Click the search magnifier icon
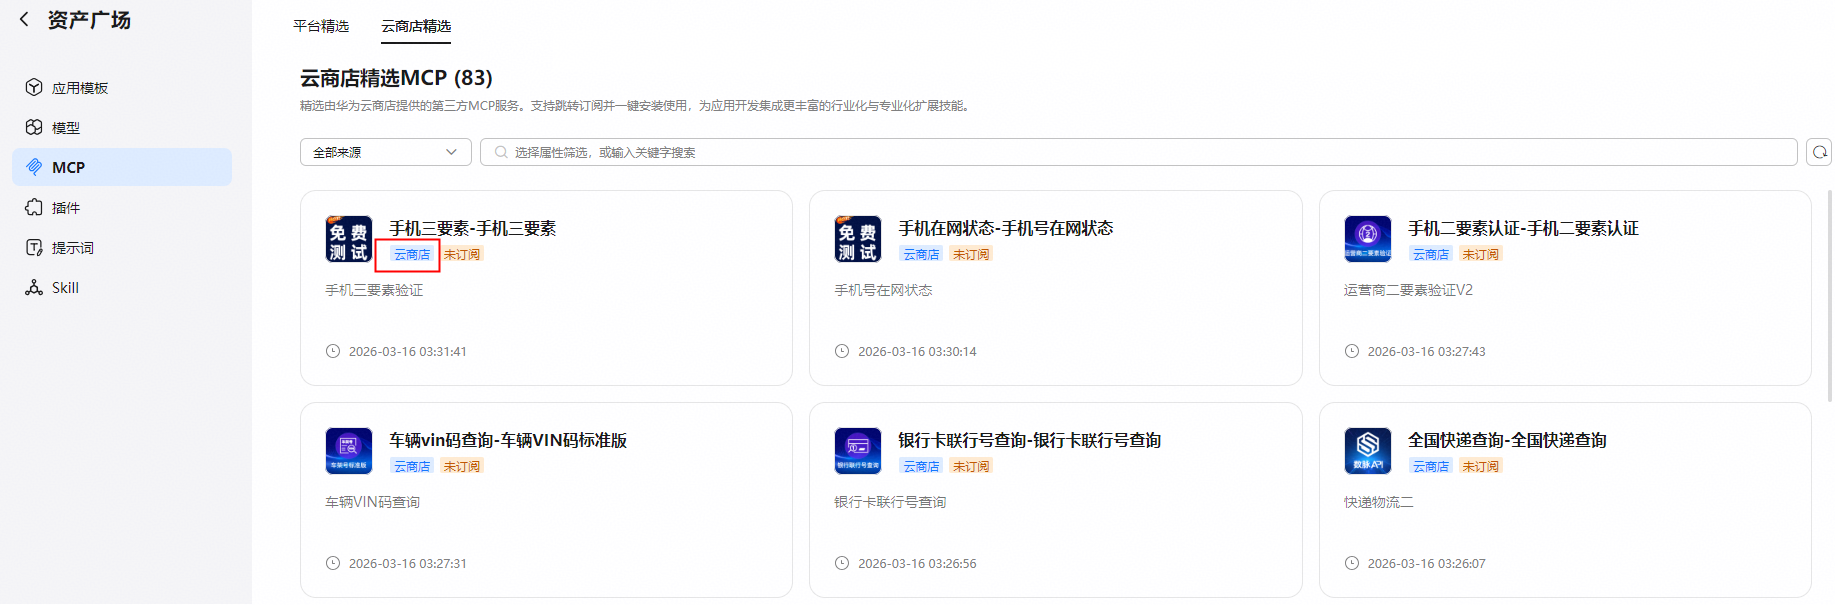Viewport: 1835px width, 605px height. coord(501,152)
